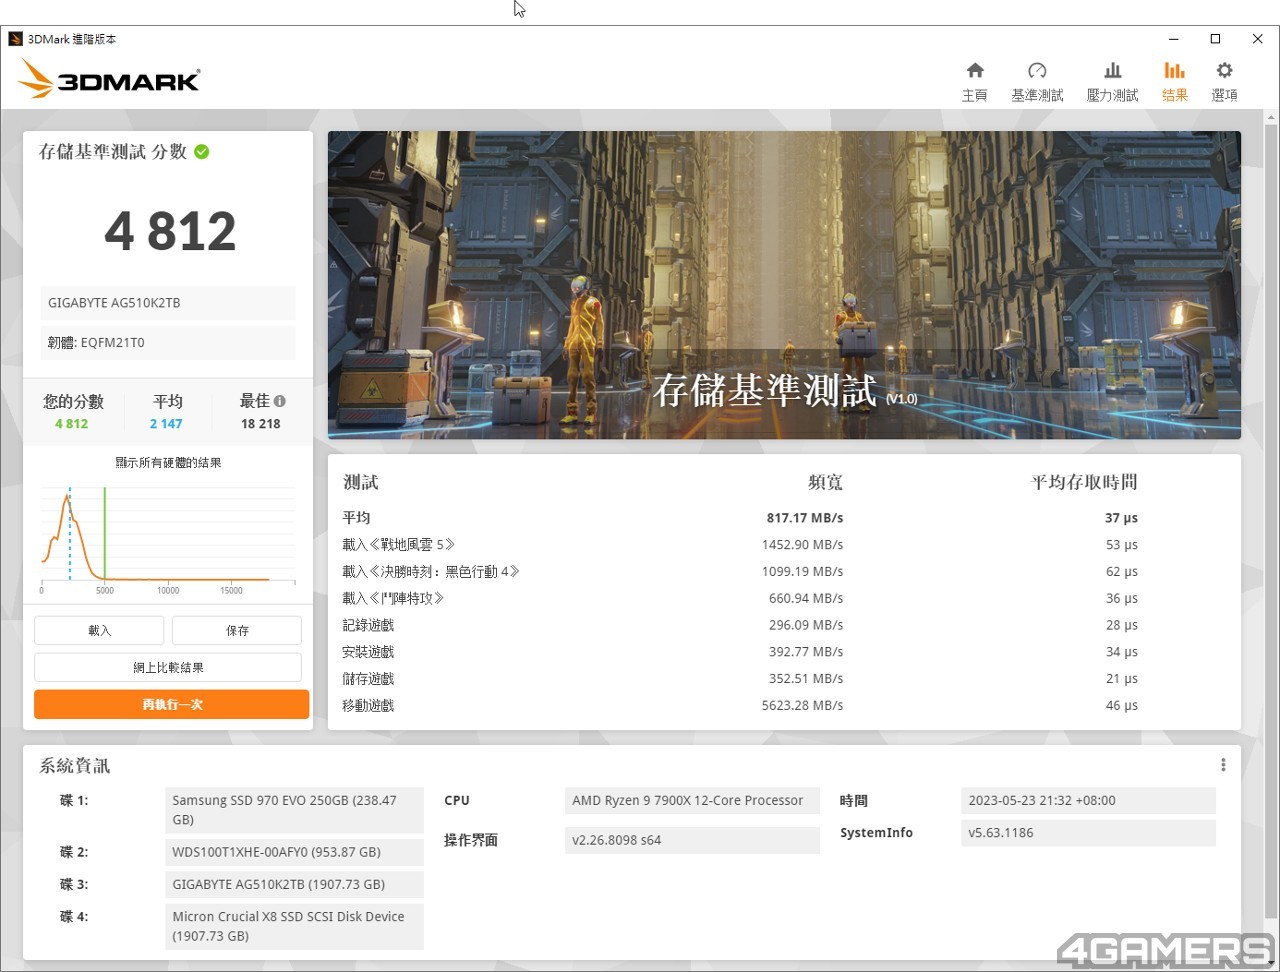This screenshot has width=1280, height=972.
Task: Click the 3DMark logo
Action: pyautogui.click(x=109, y=79)
